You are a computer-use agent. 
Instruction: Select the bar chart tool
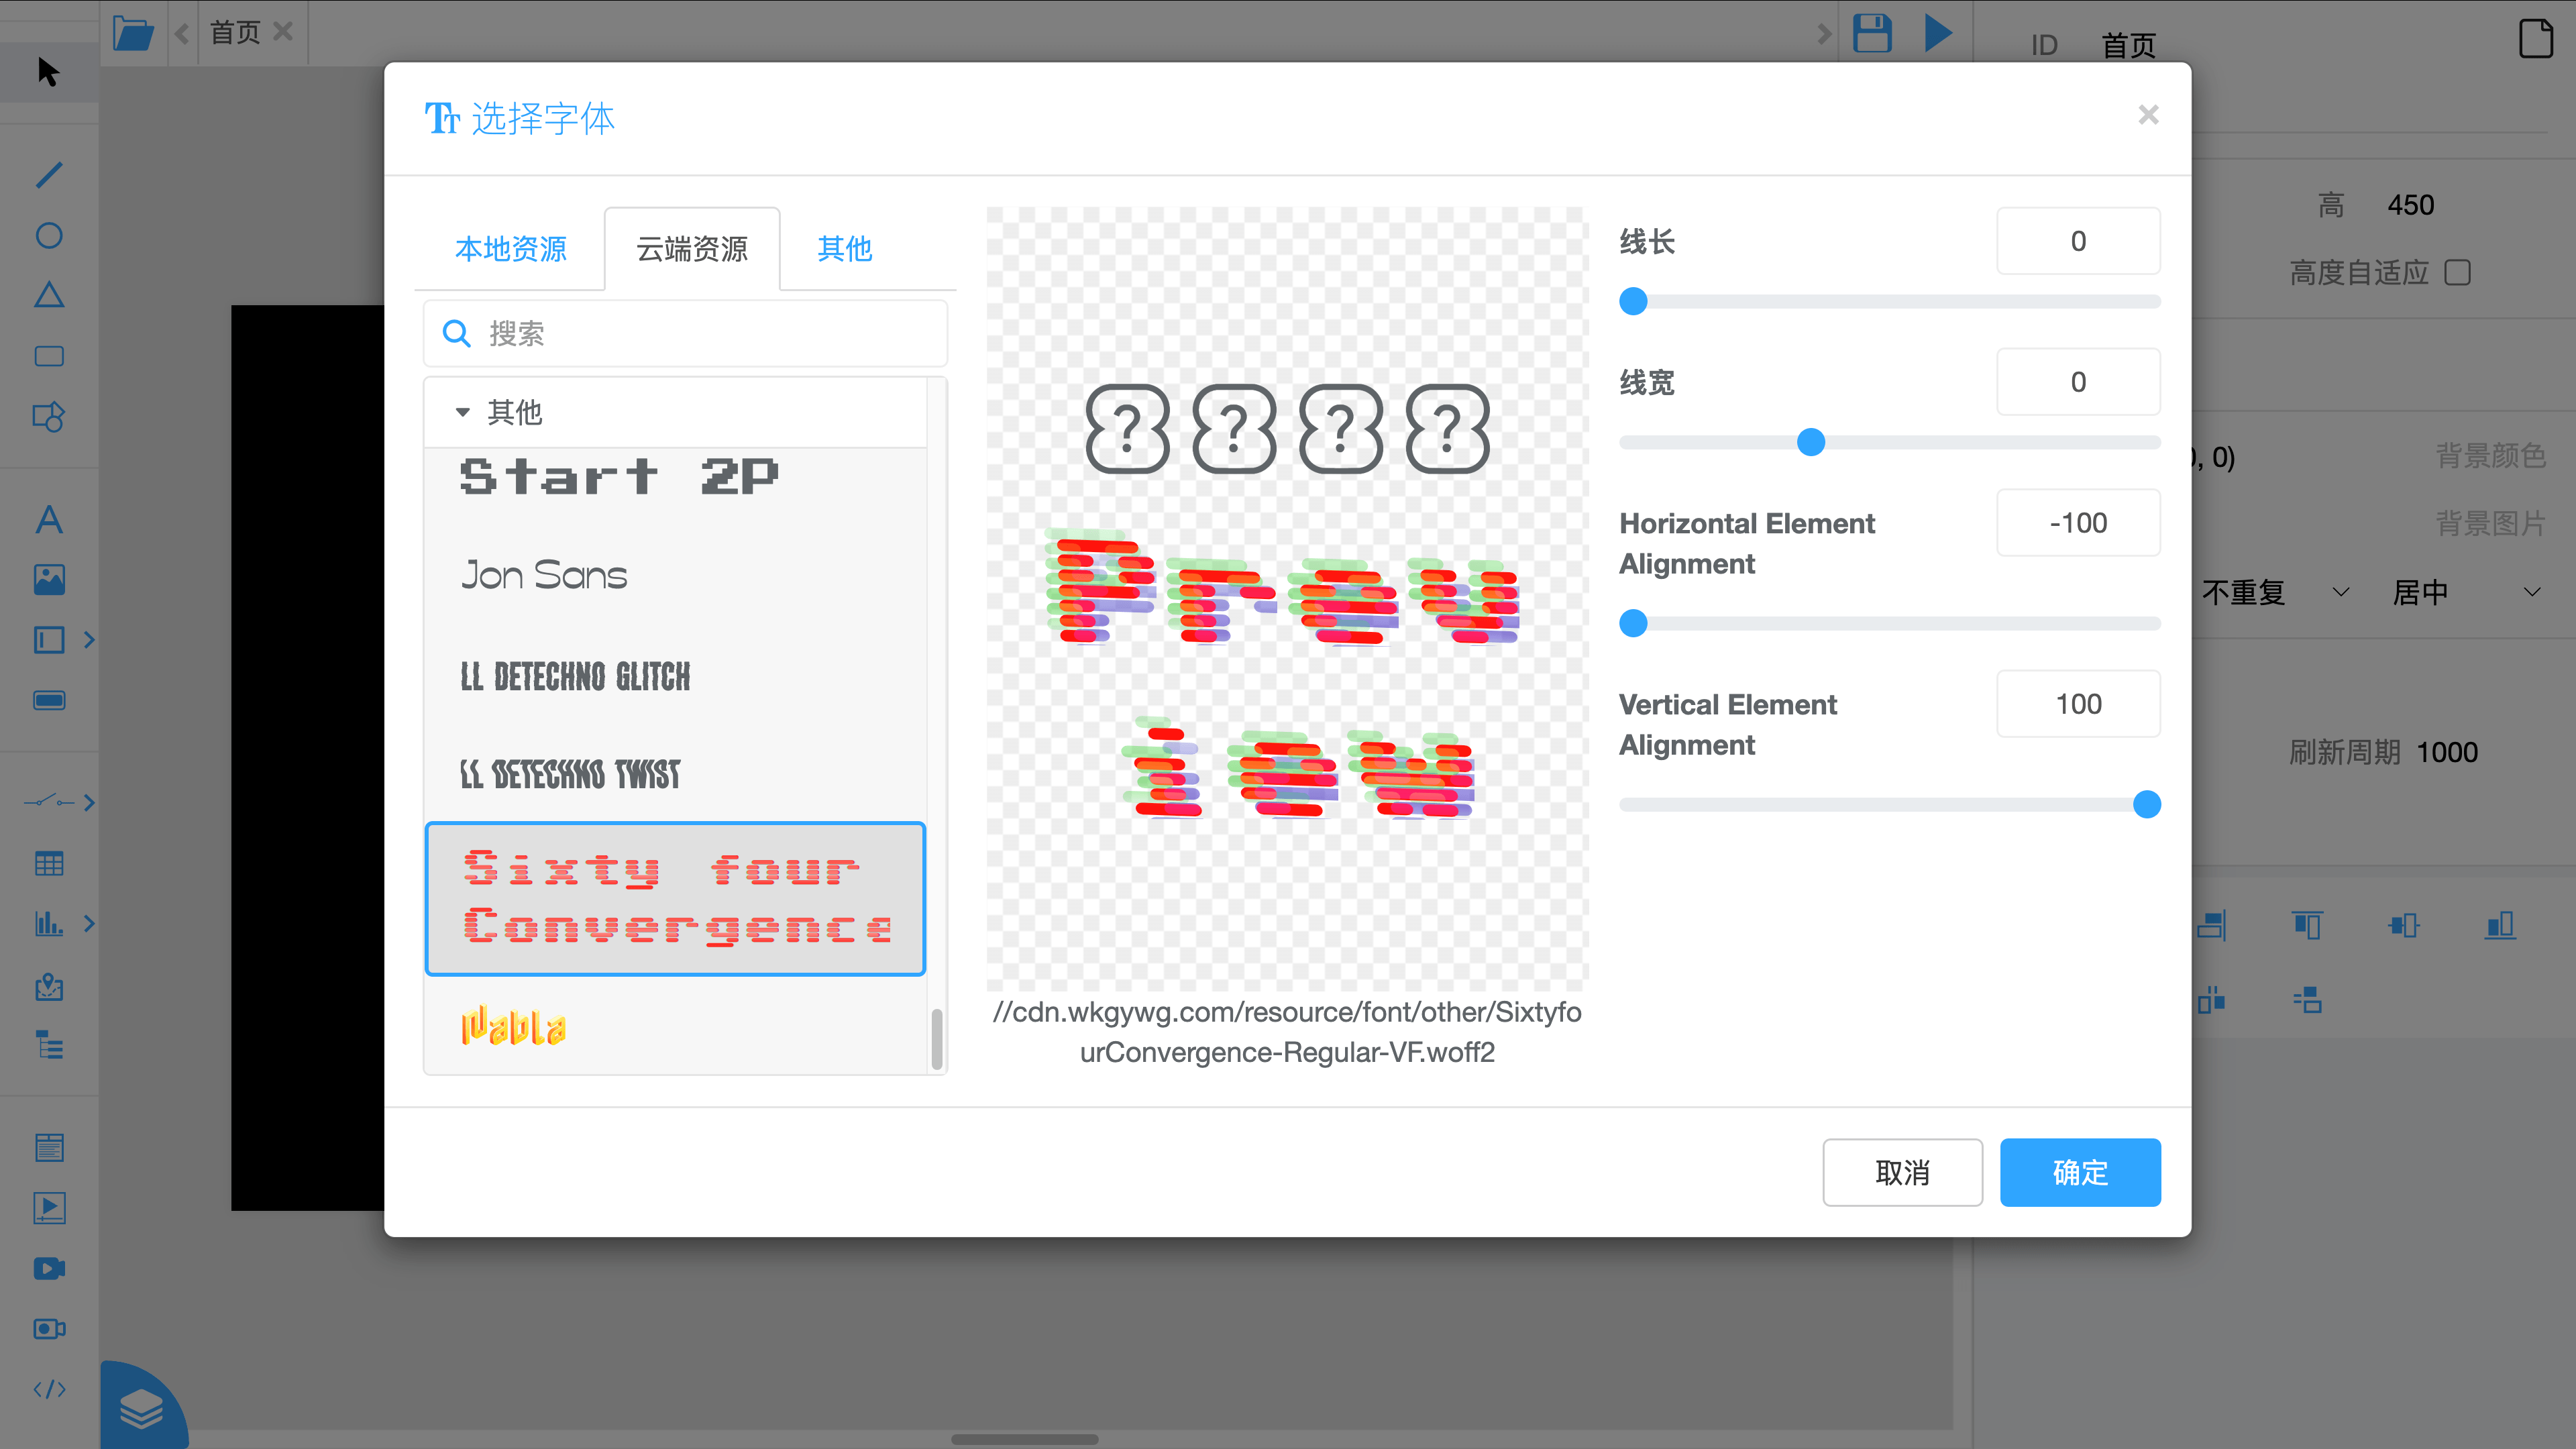pos(49,923)
